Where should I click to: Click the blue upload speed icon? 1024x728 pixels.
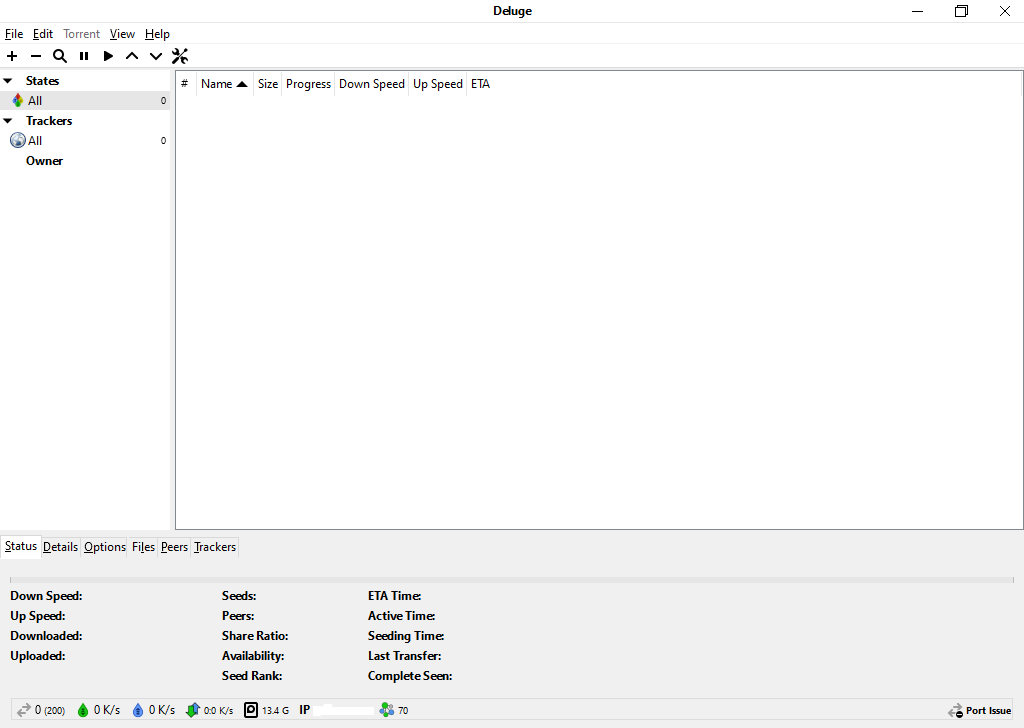coord(138,710)
